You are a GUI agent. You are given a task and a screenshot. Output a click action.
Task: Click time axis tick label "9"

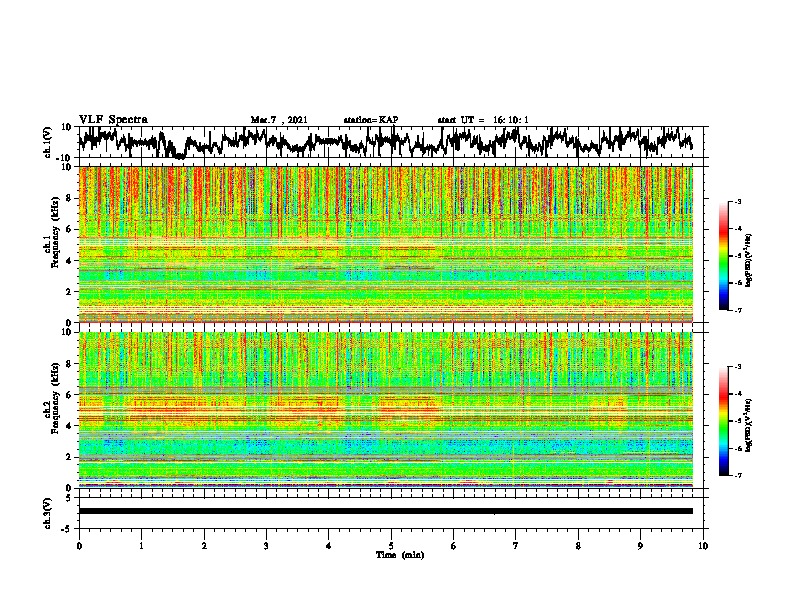pyautogui.click(x=640, y=546)
